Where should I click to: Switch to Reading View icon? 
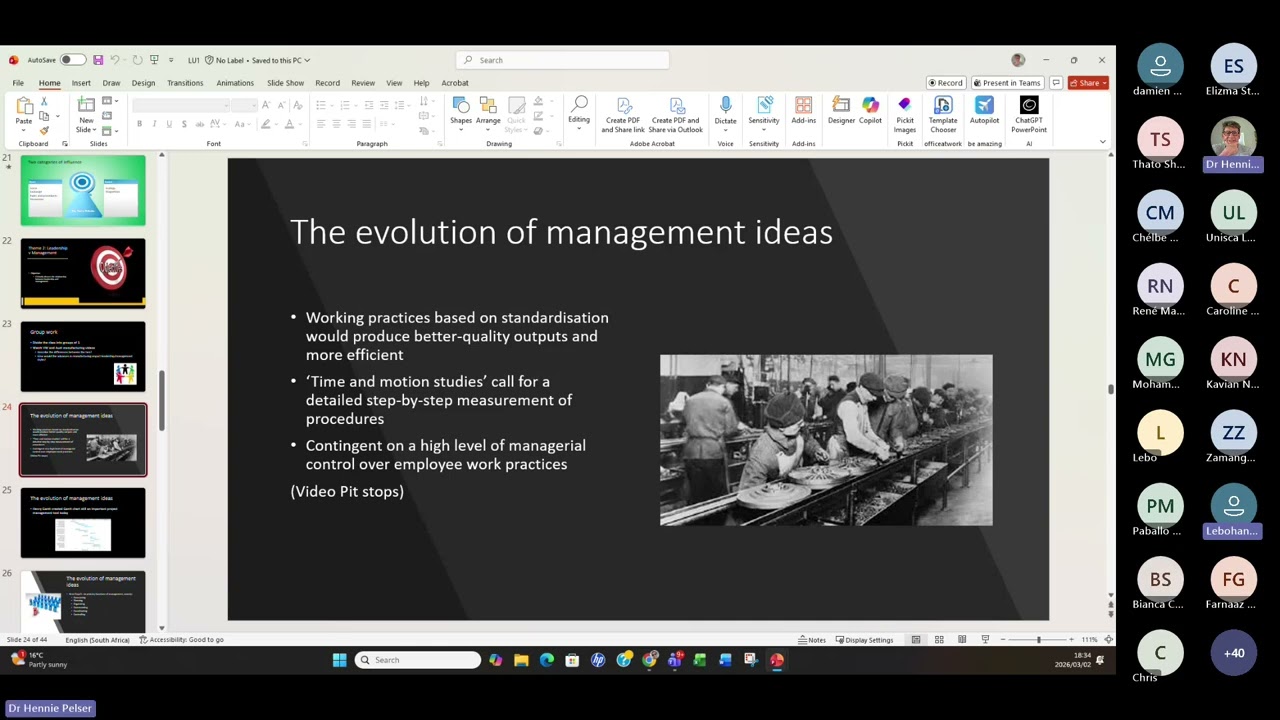pyautogui.click(x=962, y=640)
